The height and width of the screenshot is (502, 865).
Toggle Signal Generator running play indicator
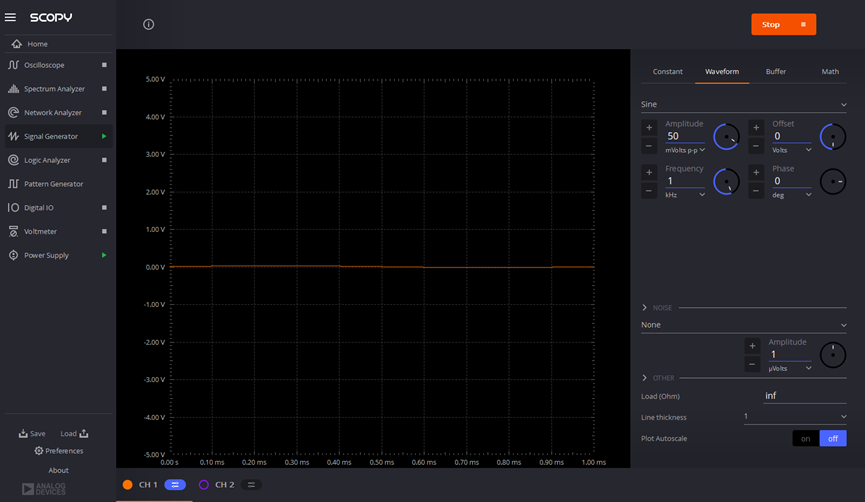pos(104,136)
